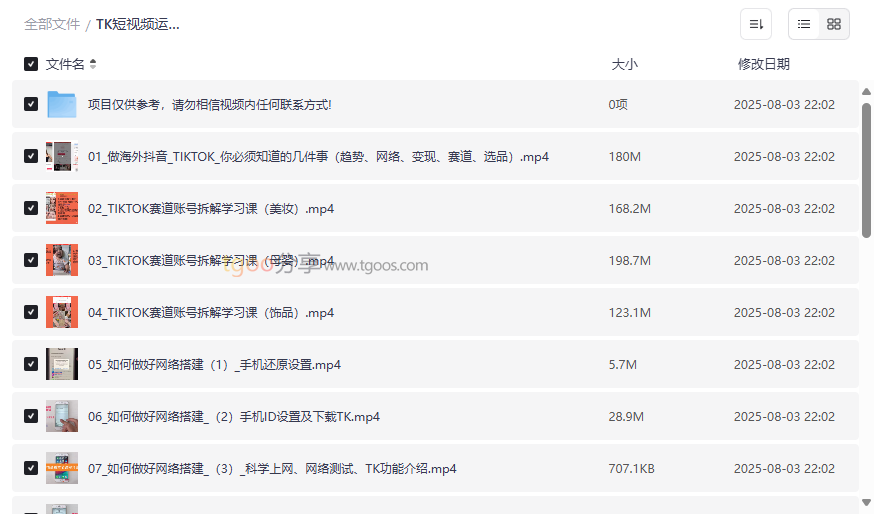This screenshot has height=514, width=874.
Task: Uncheck the 06 手机ID设置 file checkbox
Action: pos(31,417)
